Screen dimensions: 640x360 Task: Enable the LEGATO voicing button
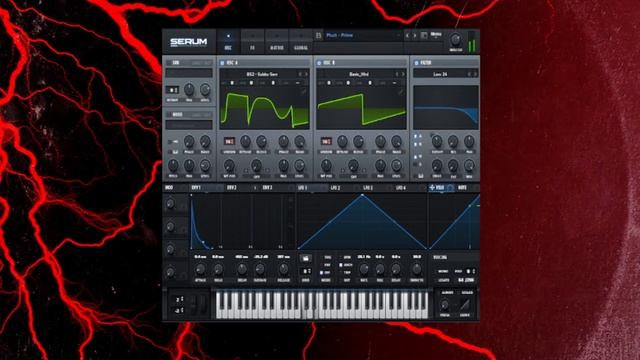pyautogui.click(x=444, y=280)
